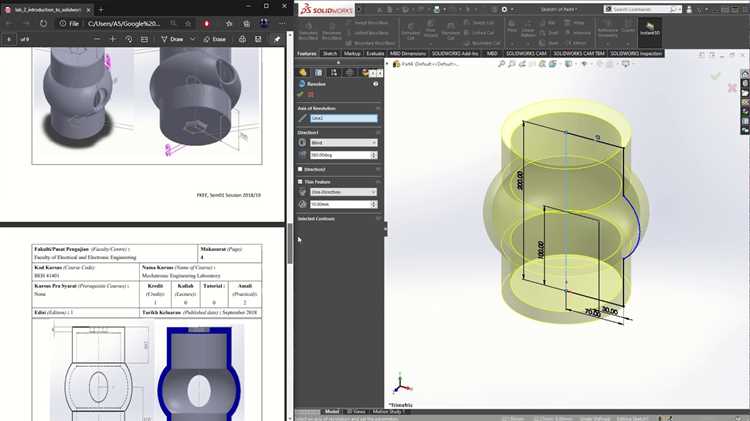Click the Search Commands box
This screenshot has width=750, height=421.
pos(643,9)
